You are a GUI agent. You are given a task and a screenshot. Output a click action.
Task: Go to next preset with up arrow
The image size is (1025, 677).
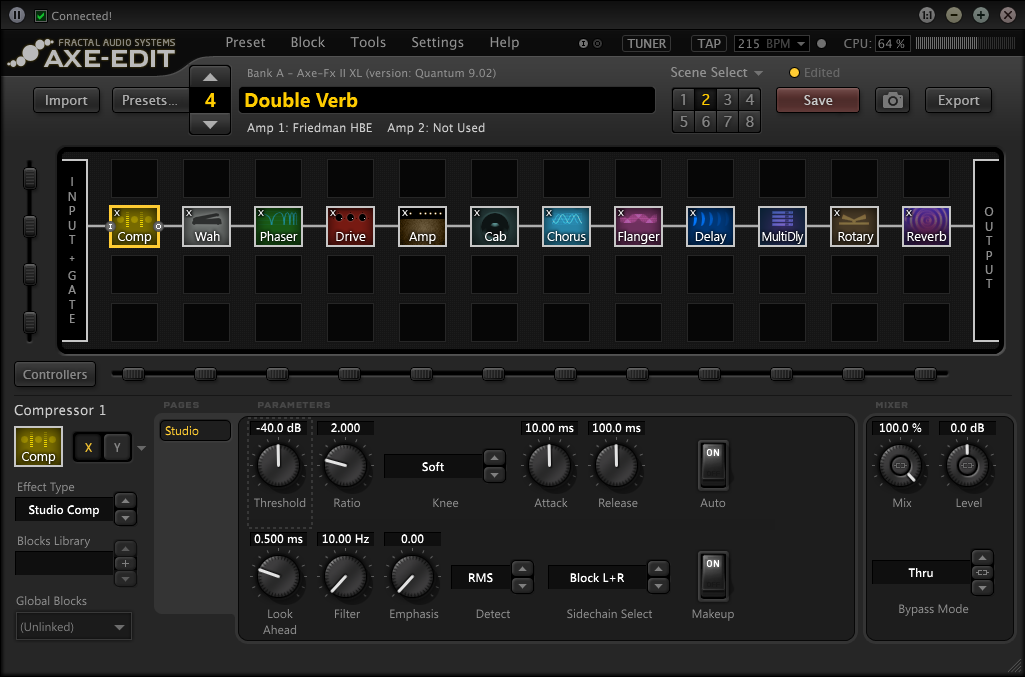[210, 77]
